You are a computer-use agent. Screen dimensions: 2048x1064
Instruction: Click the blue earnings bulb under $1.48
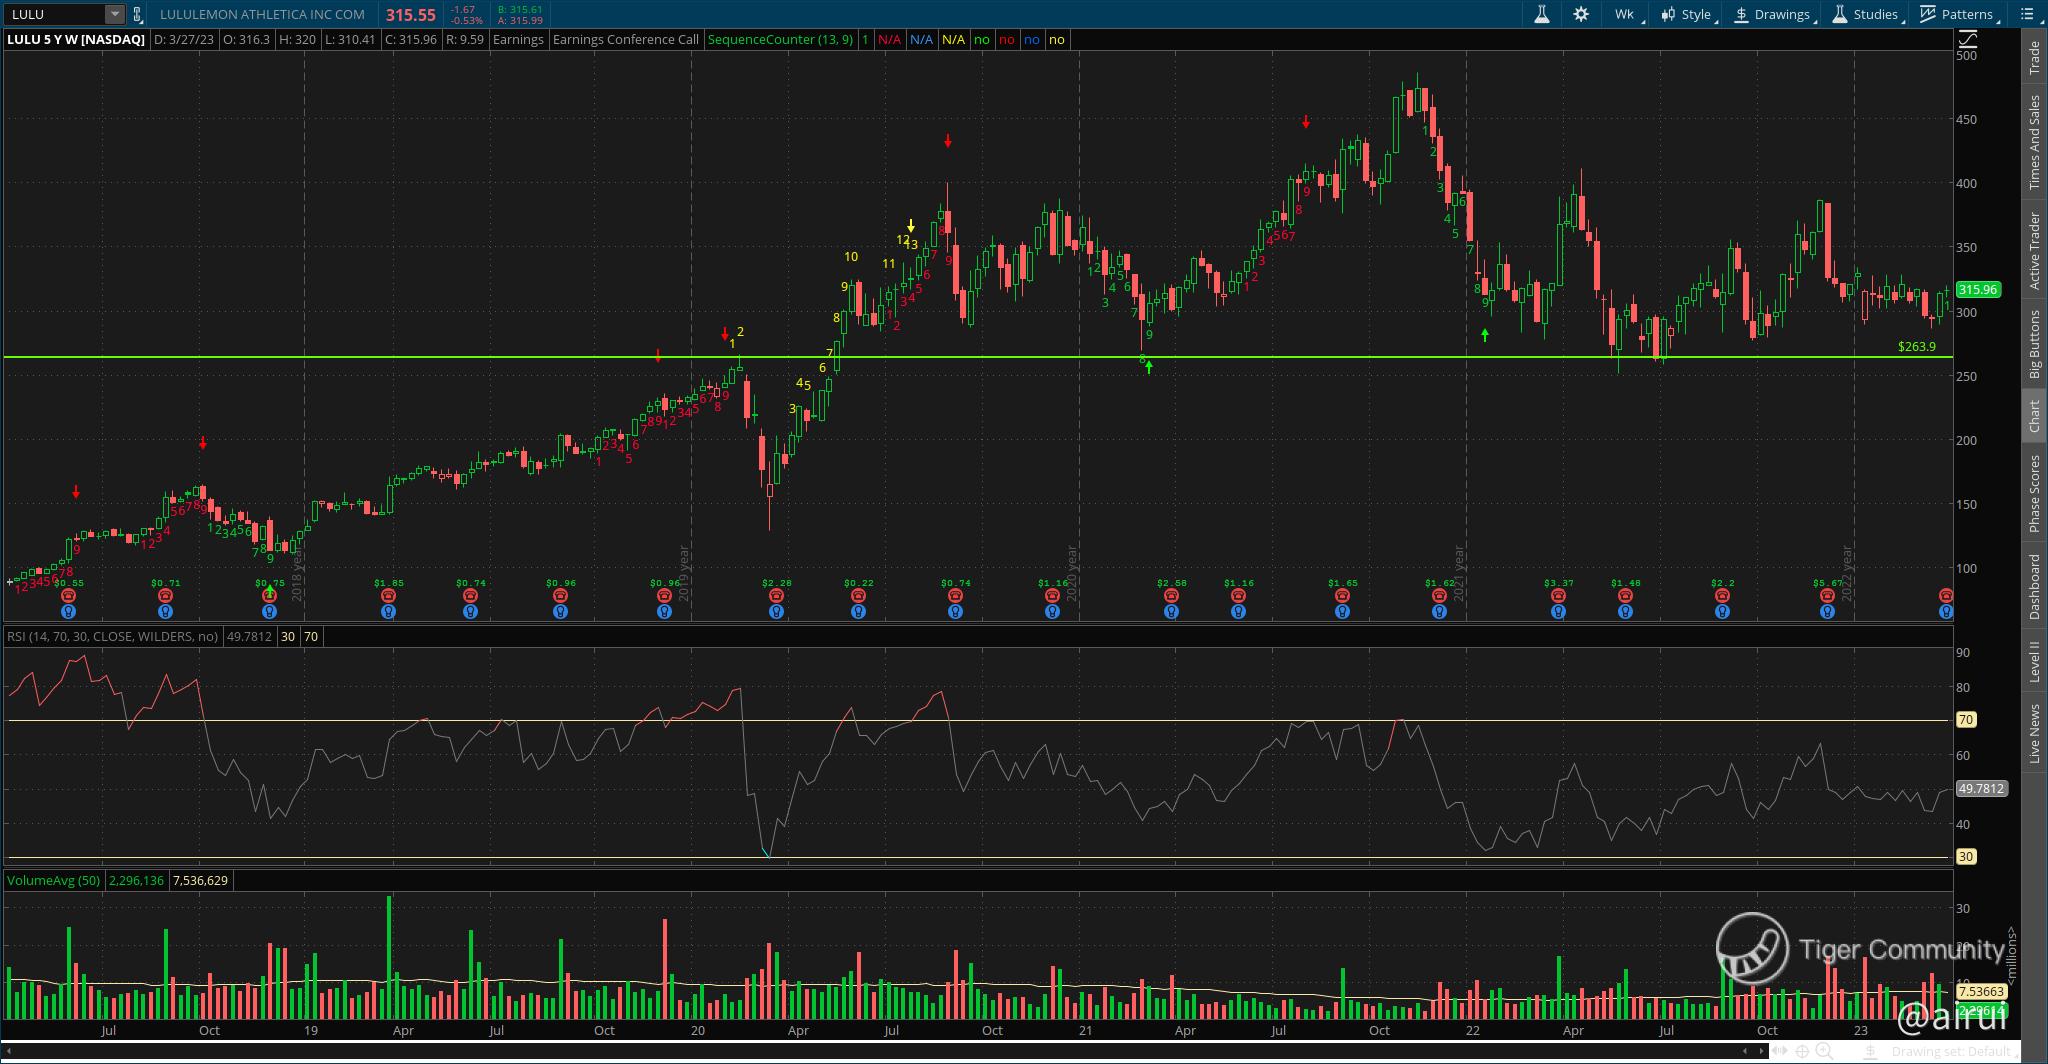pos(1625,611)
